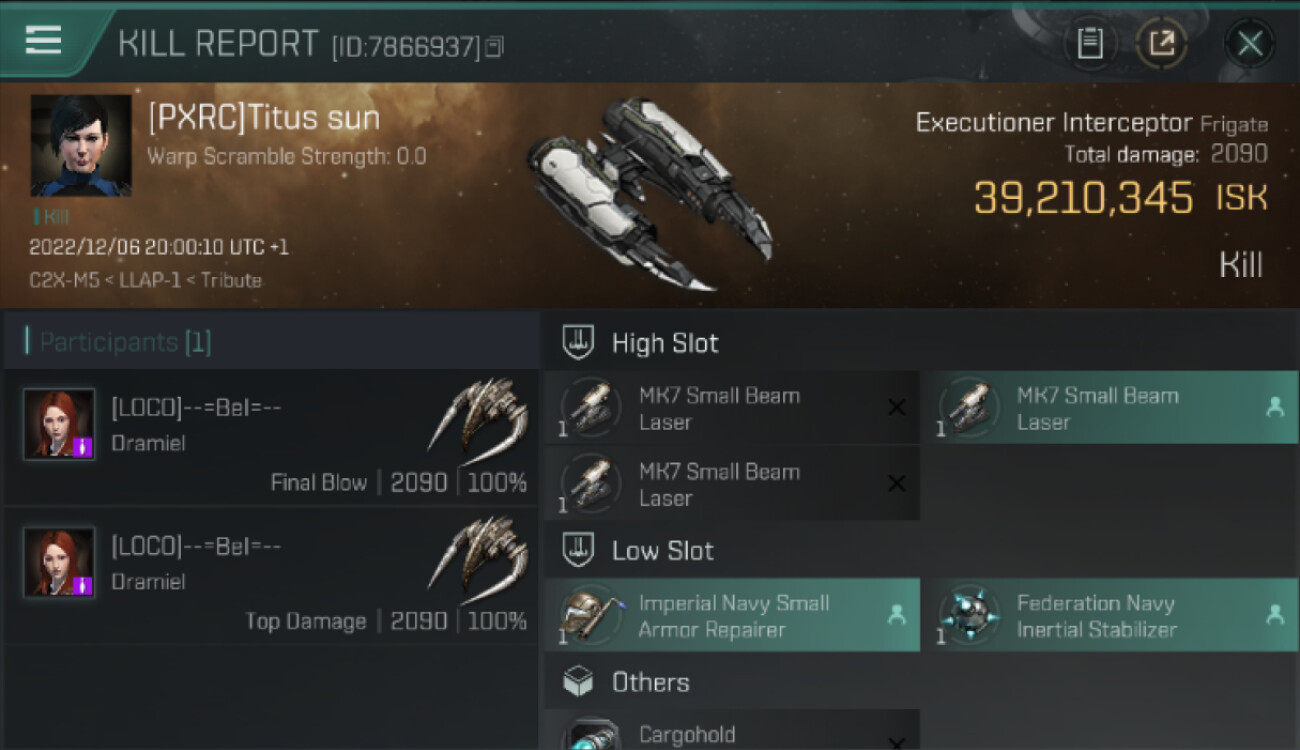Expand the Others section
Viewport: 1300px width, 750px height.
pos(650,683)
